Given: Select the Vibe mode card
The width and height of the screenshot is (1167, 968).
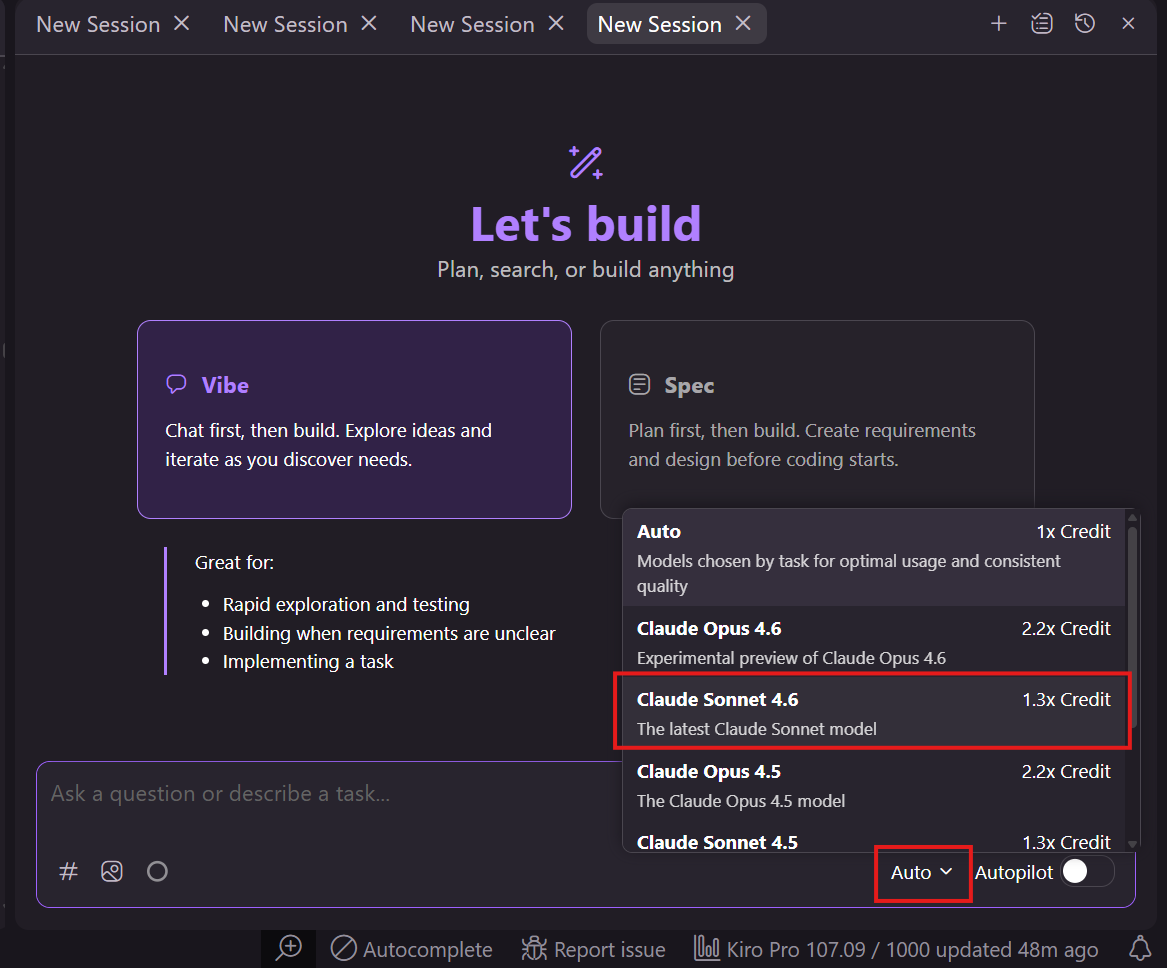Looking at the screenshot, I should tap(354, 419).
